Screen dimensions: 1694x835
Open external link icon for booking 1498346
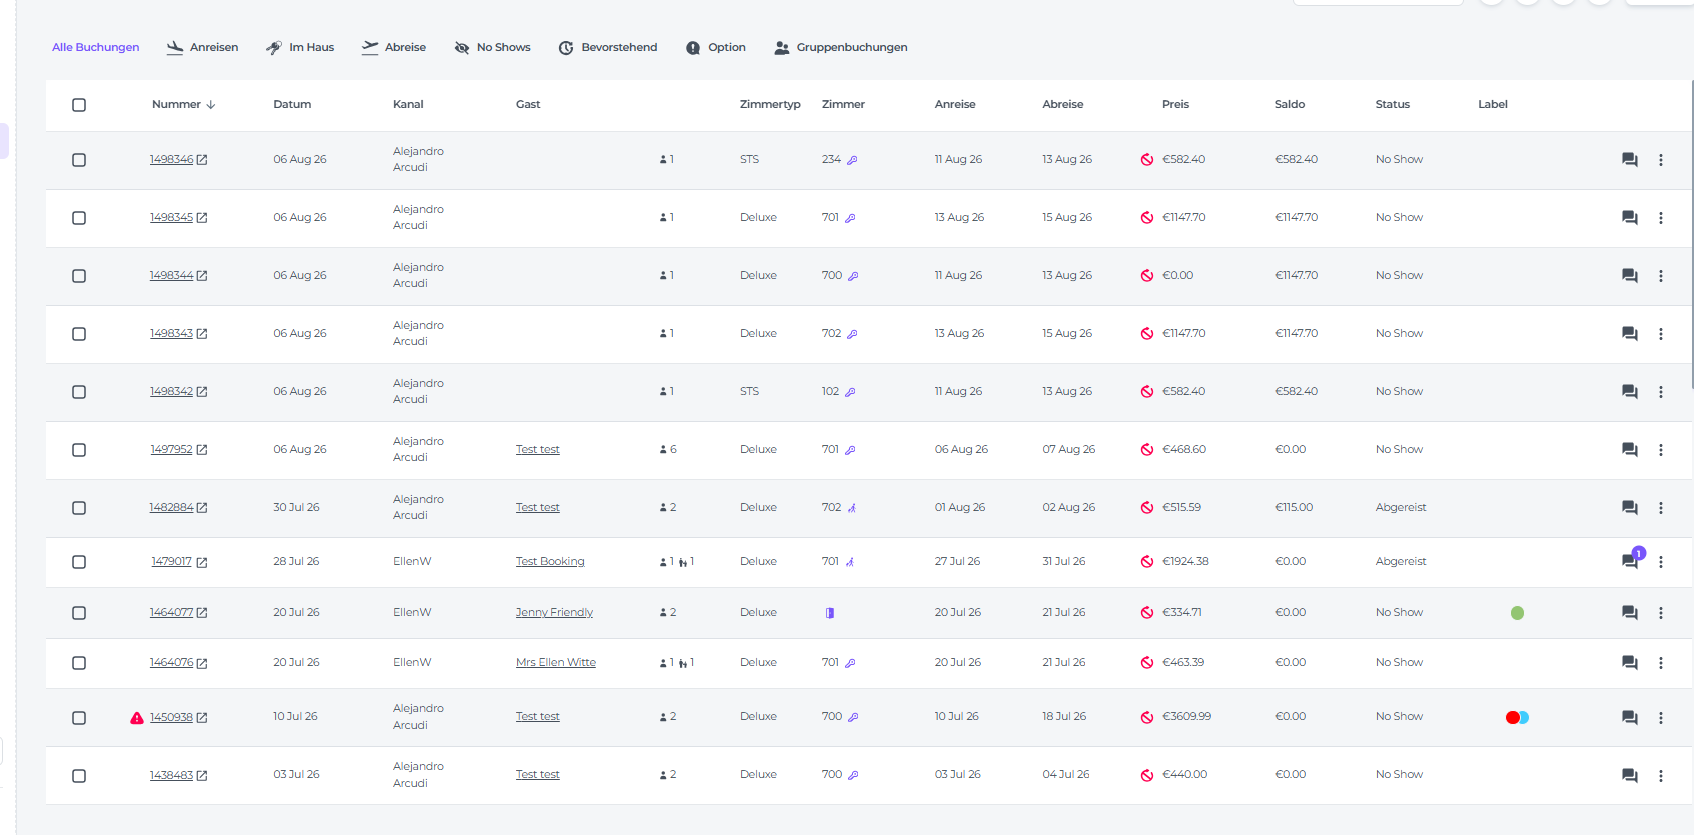click(x=202, y=160)
